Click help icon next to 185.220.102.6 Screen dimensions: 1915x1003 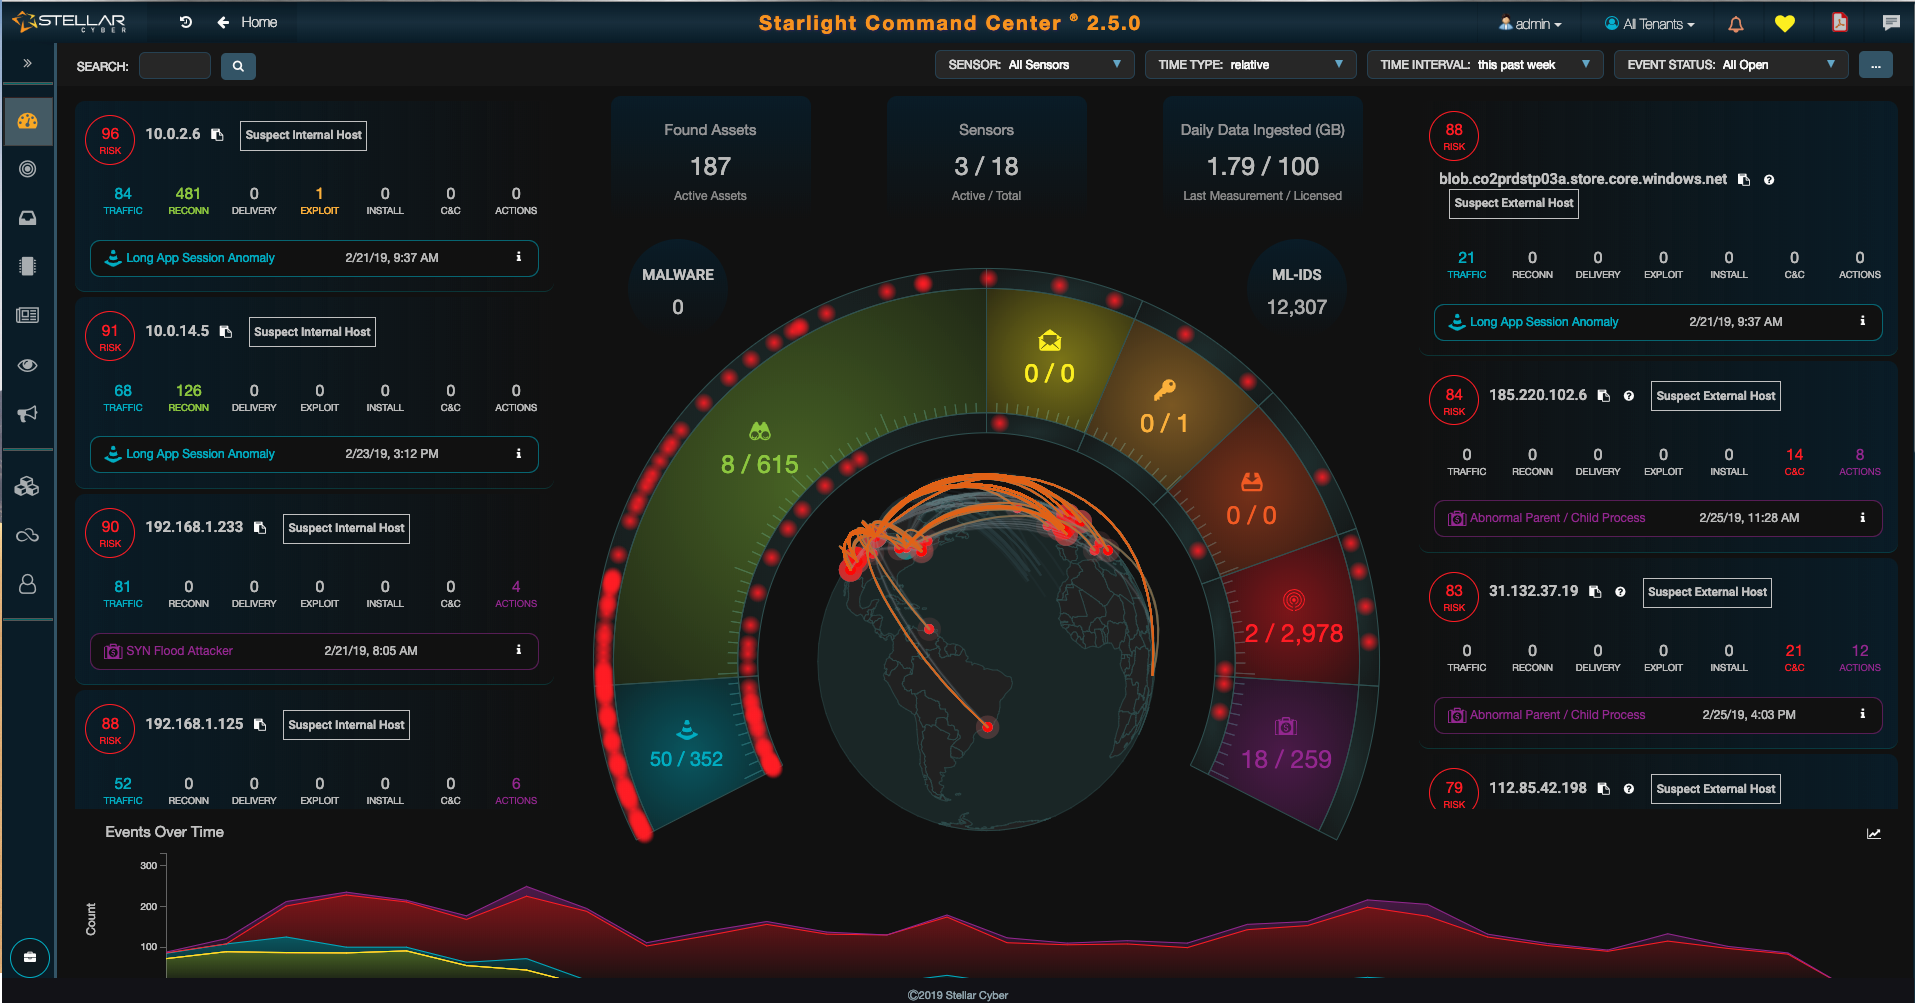point(1629,396)
